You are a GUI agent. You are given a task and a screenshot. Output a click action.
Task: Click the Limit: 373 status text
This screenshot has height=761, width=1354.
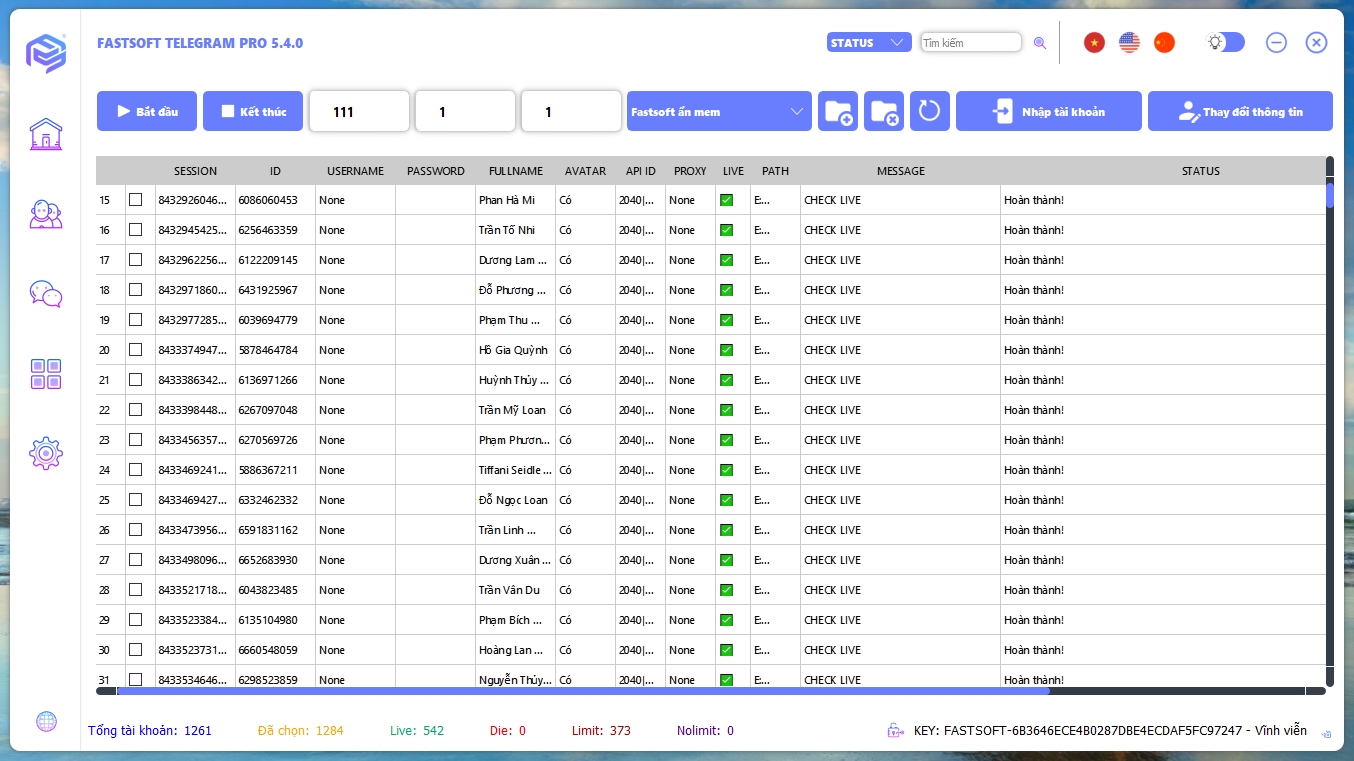tap(601, 731)
